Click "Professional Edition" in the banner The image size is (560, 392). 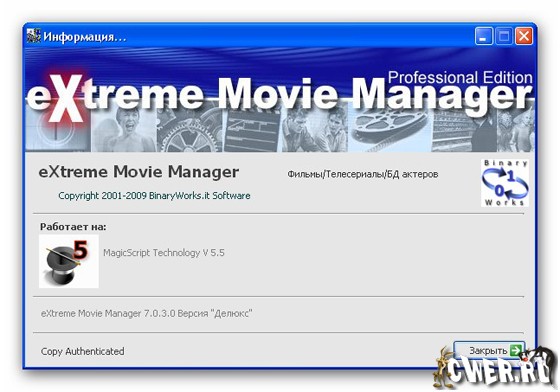460,77
